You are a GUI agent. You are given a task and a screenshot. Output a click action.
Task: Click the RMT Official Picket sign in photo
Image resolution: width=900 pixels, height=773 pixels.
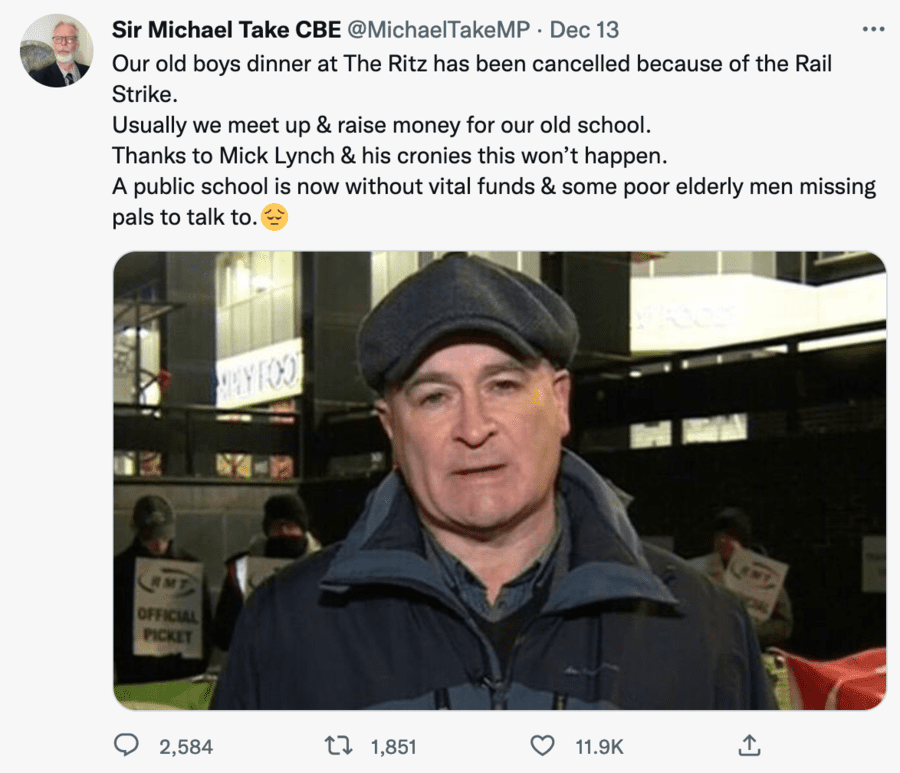(x=168, y=607)
